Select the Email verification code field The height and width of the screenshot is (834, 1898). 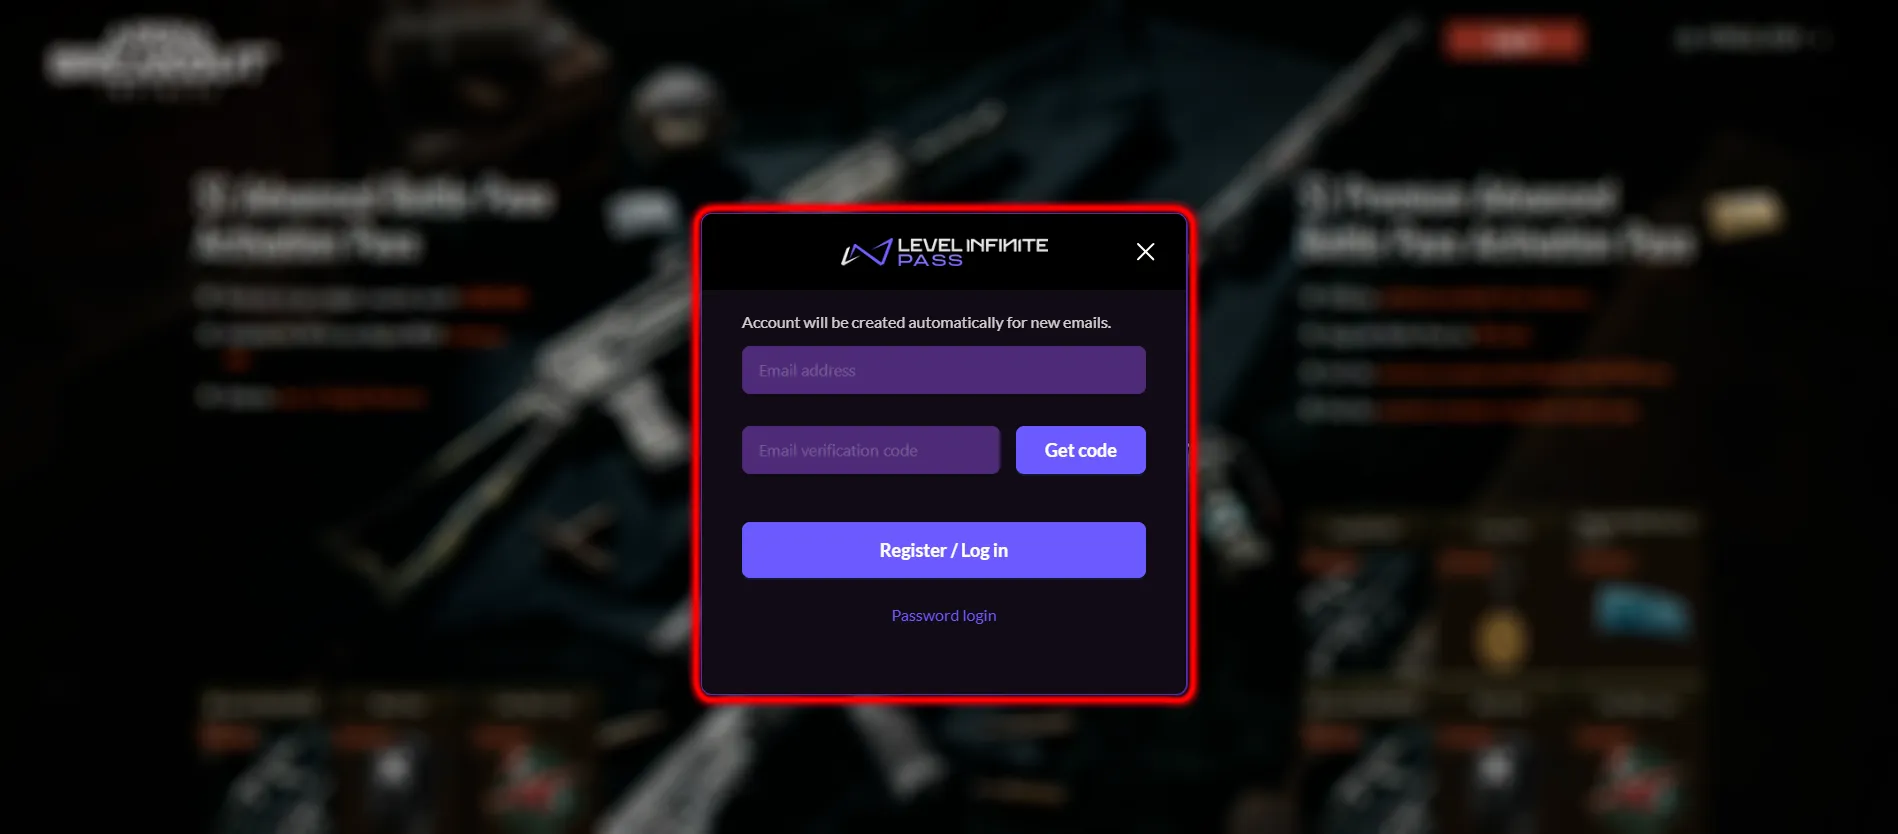click(x=871, y=450)
